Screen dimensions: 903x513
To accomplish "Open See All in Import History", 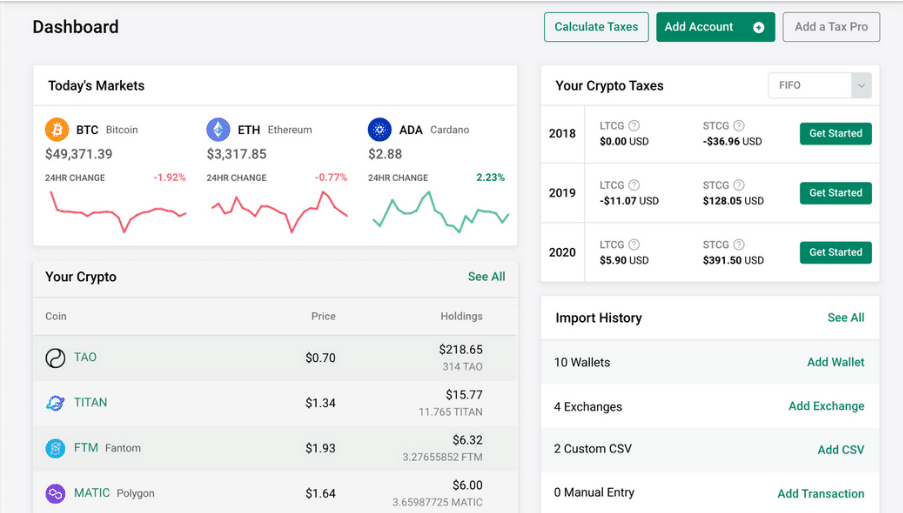I will 845,318.
